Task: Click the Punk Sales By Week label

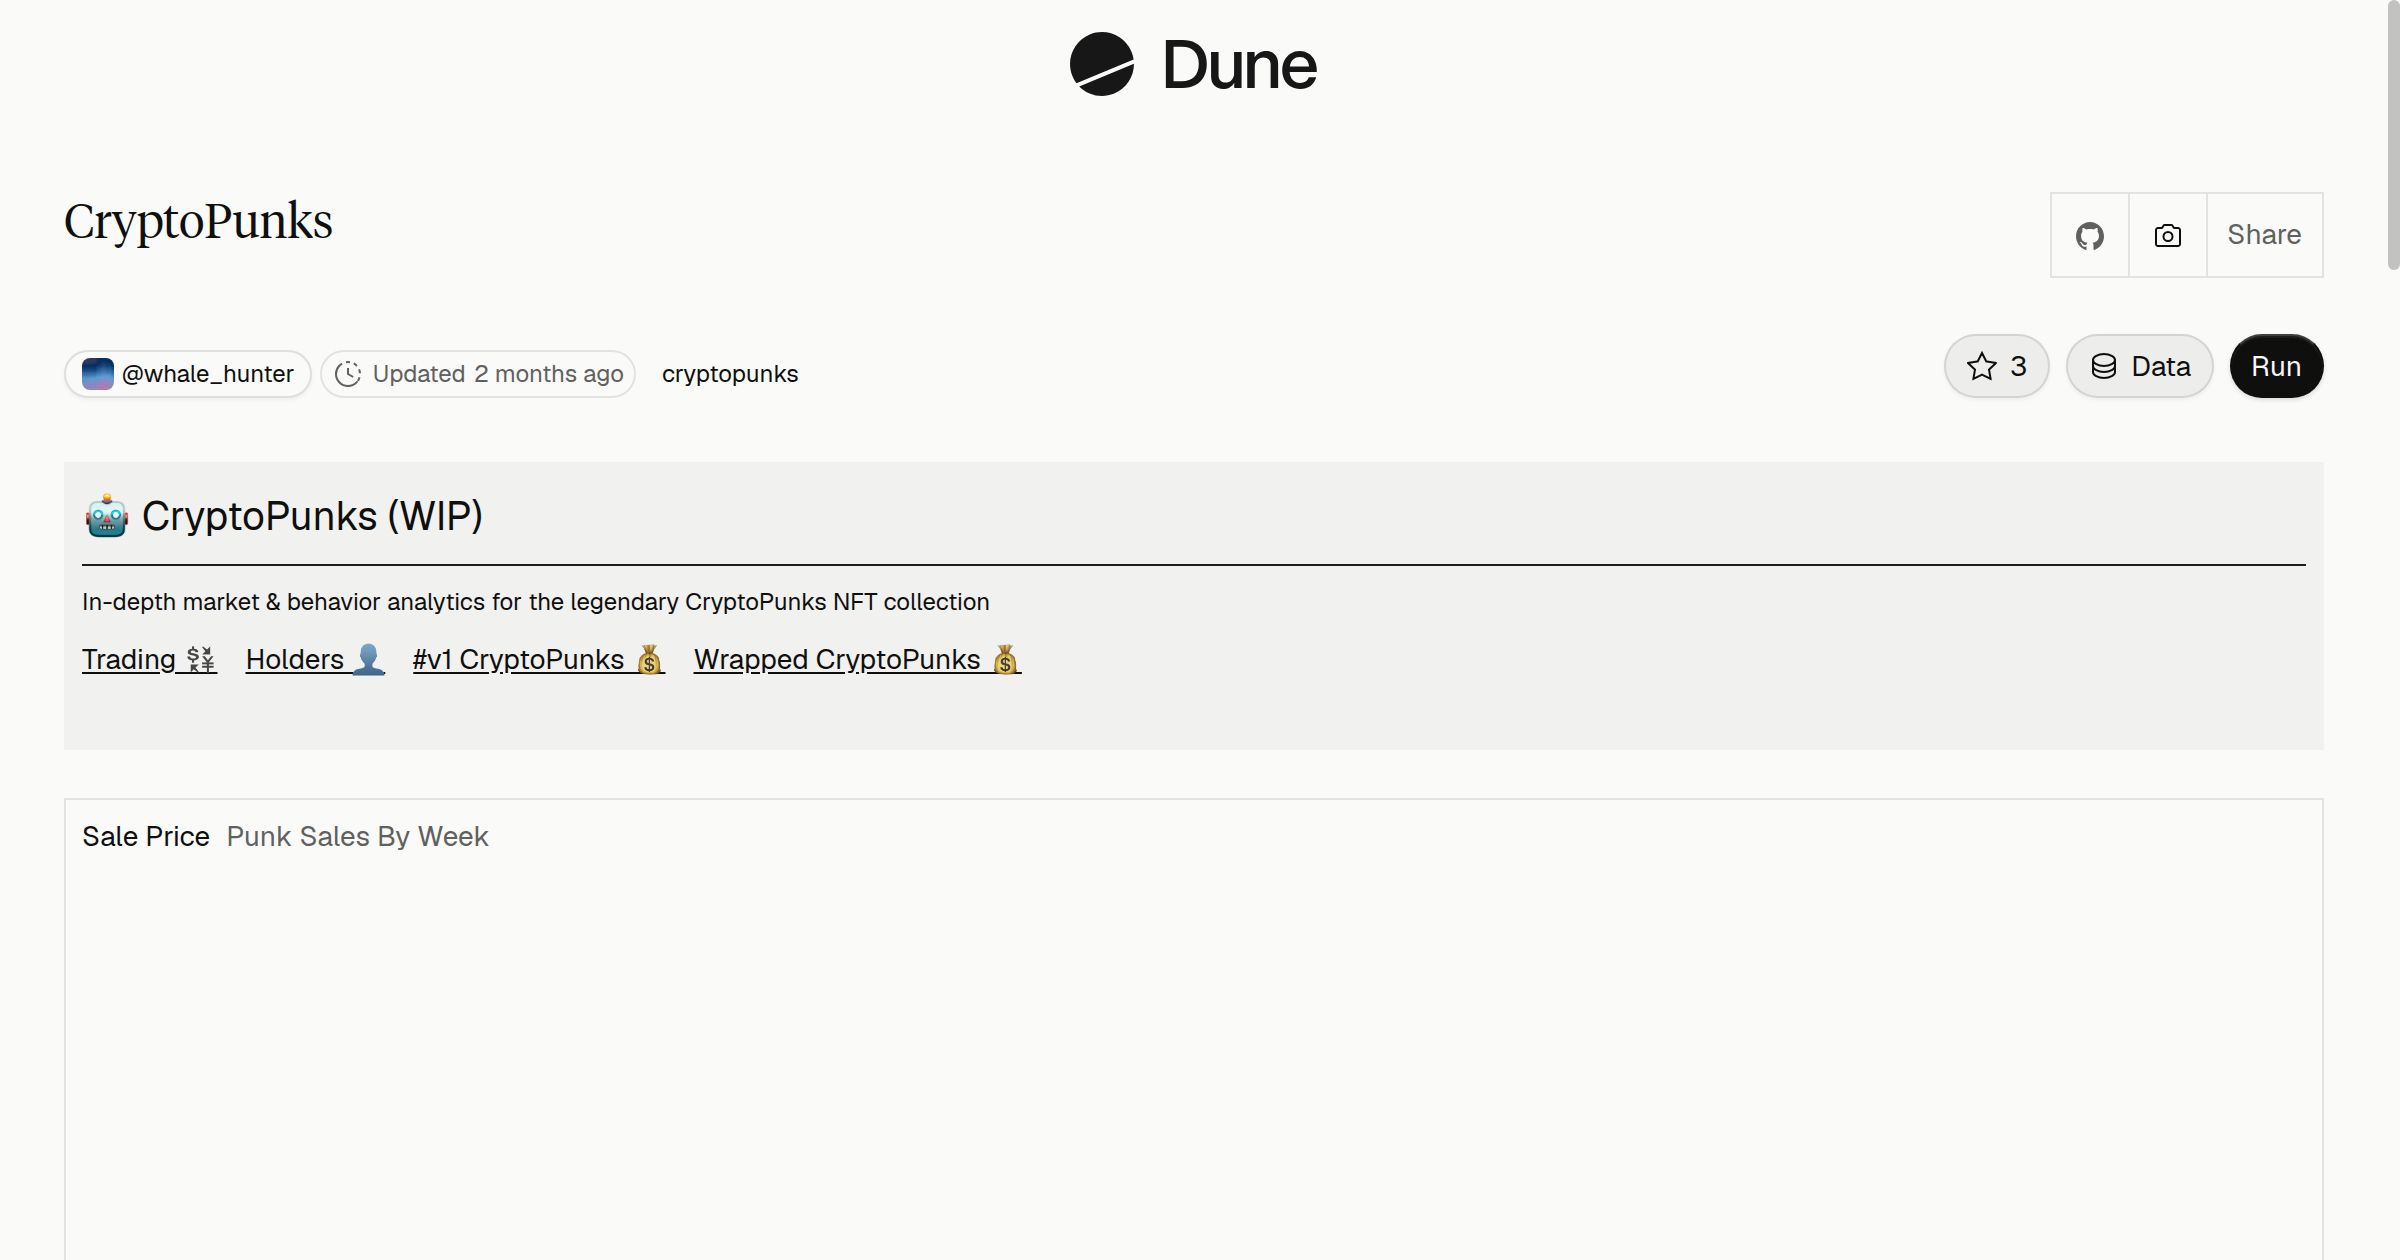Action: pos(357,836)
